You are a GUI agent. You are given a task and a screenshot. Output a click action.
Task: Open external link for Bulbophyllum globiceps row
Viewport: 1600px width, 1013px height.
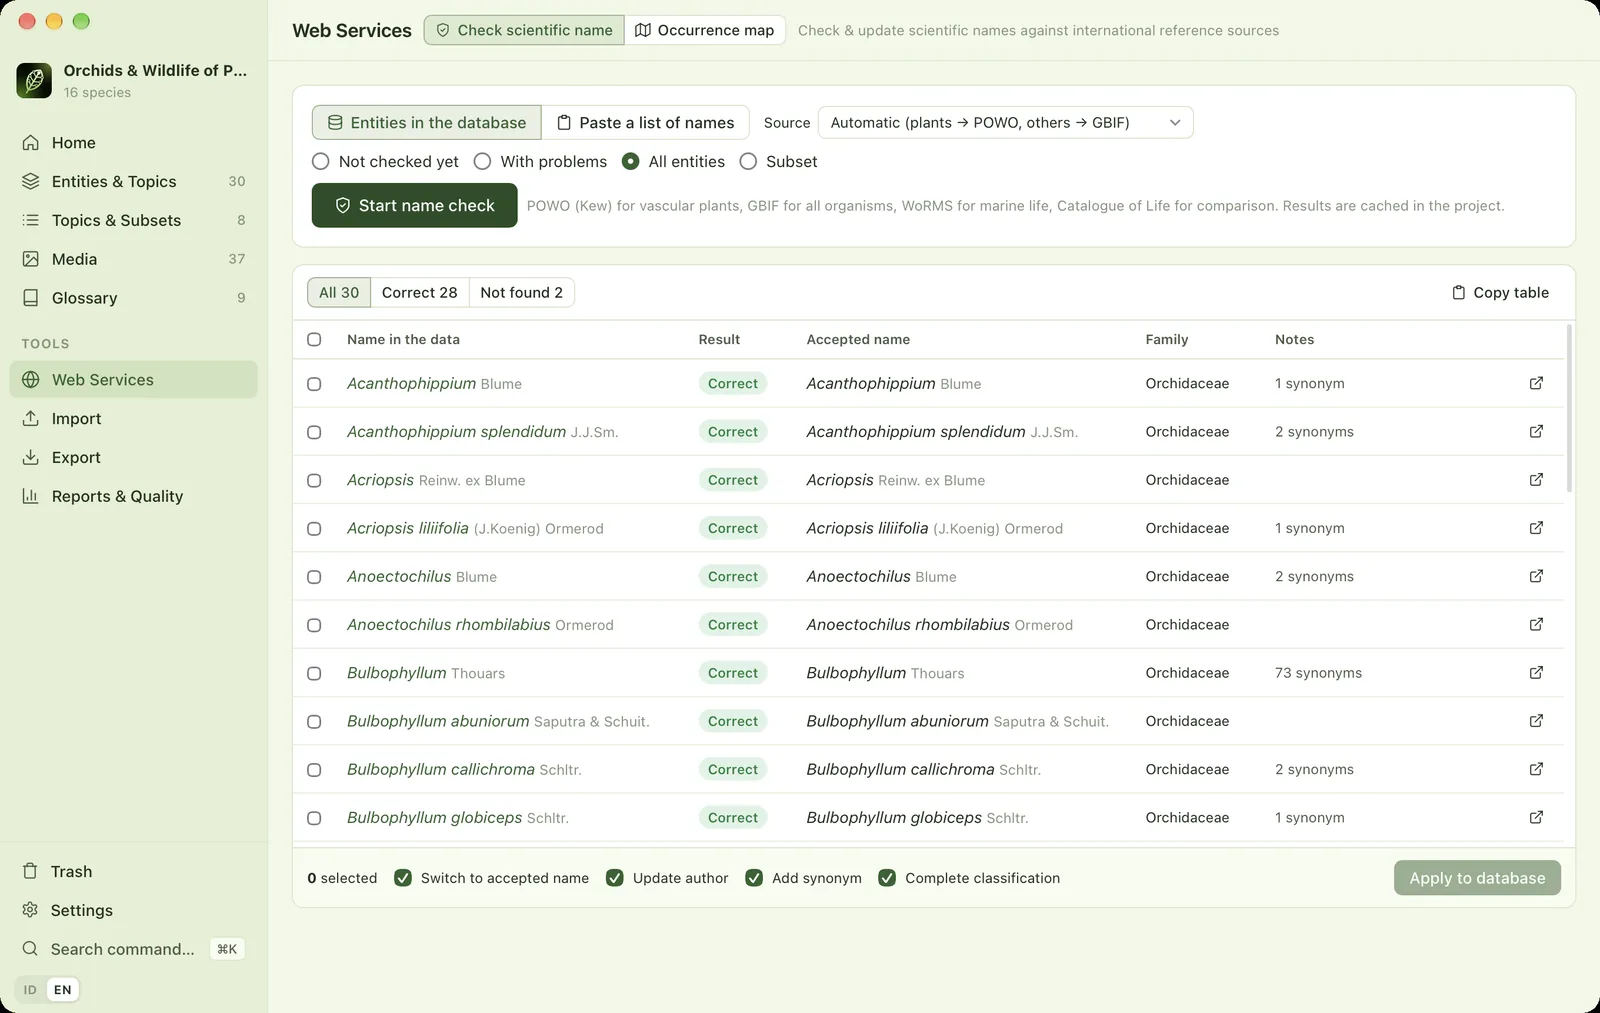click(1536, 817)
